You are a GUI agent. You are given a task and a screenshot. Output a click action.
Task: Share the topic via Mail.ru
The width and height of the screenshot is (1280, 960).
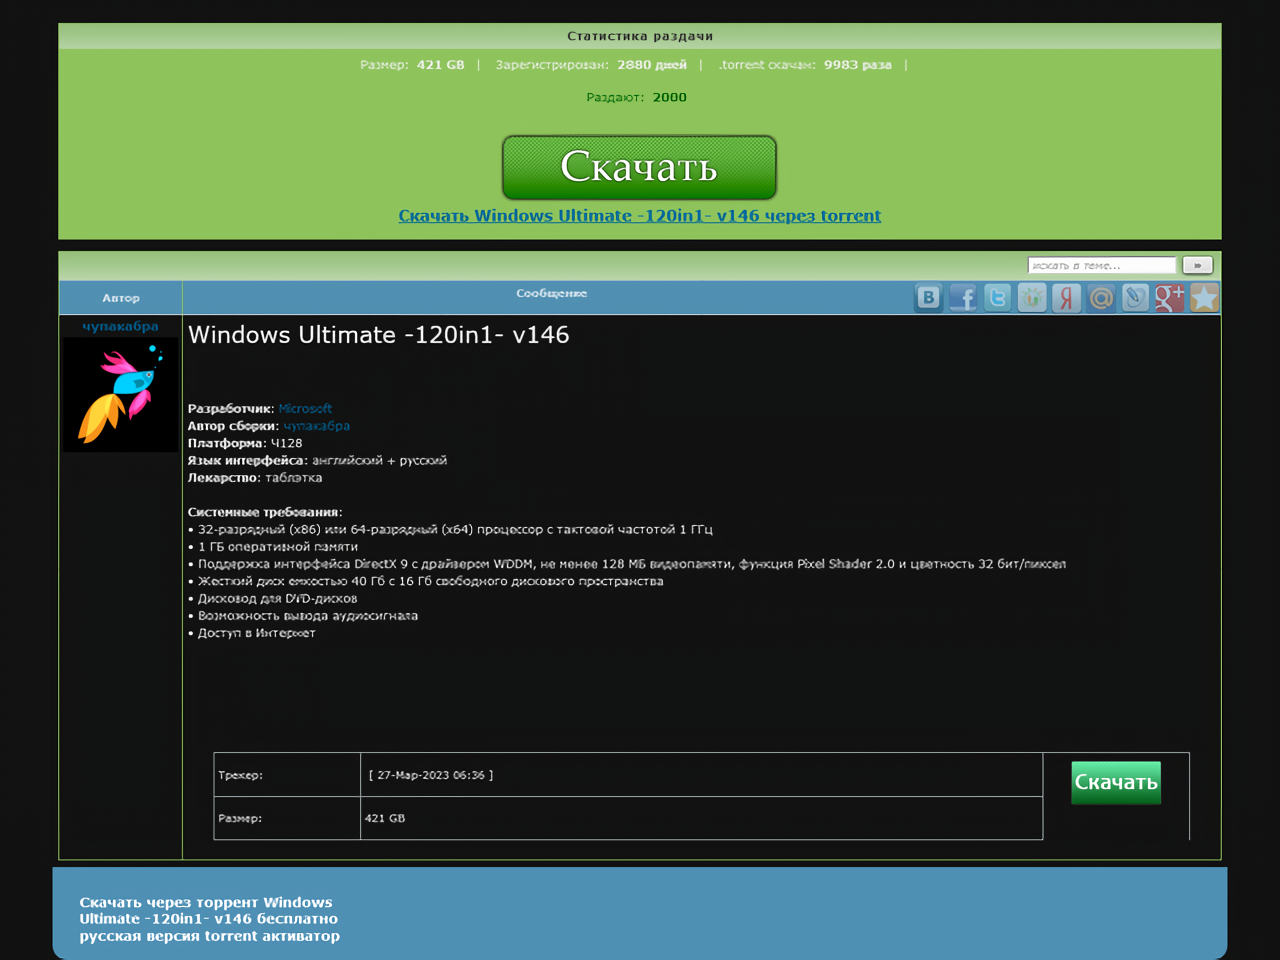click(x=1101, y=297)
